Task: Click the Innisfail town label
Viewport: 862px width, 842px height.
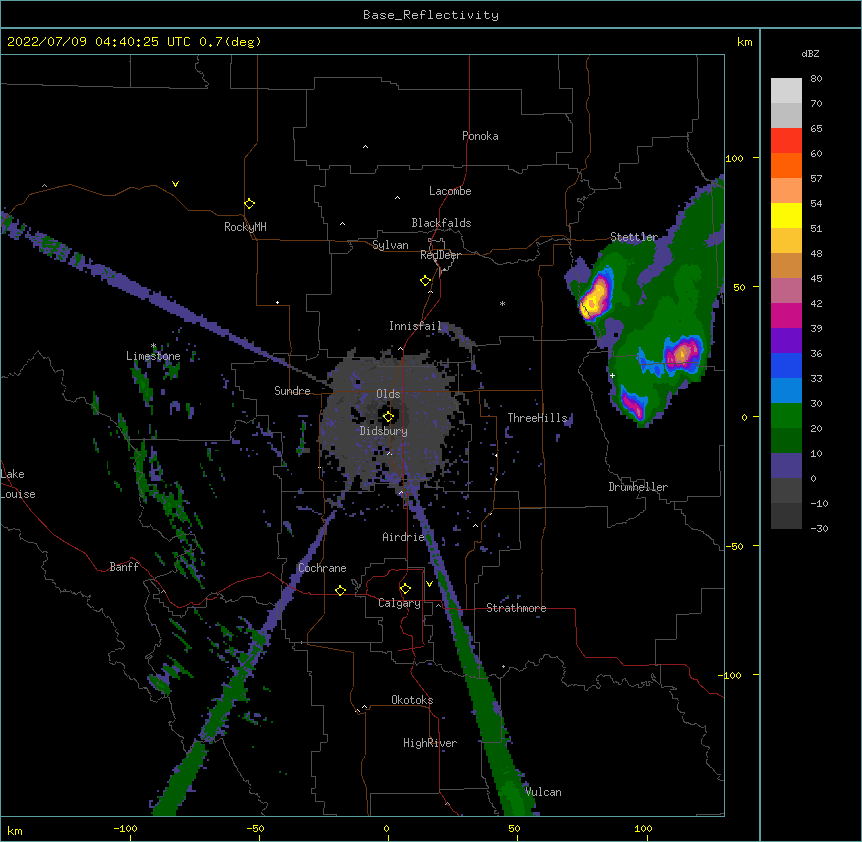Action: click(x=415, y=326)
